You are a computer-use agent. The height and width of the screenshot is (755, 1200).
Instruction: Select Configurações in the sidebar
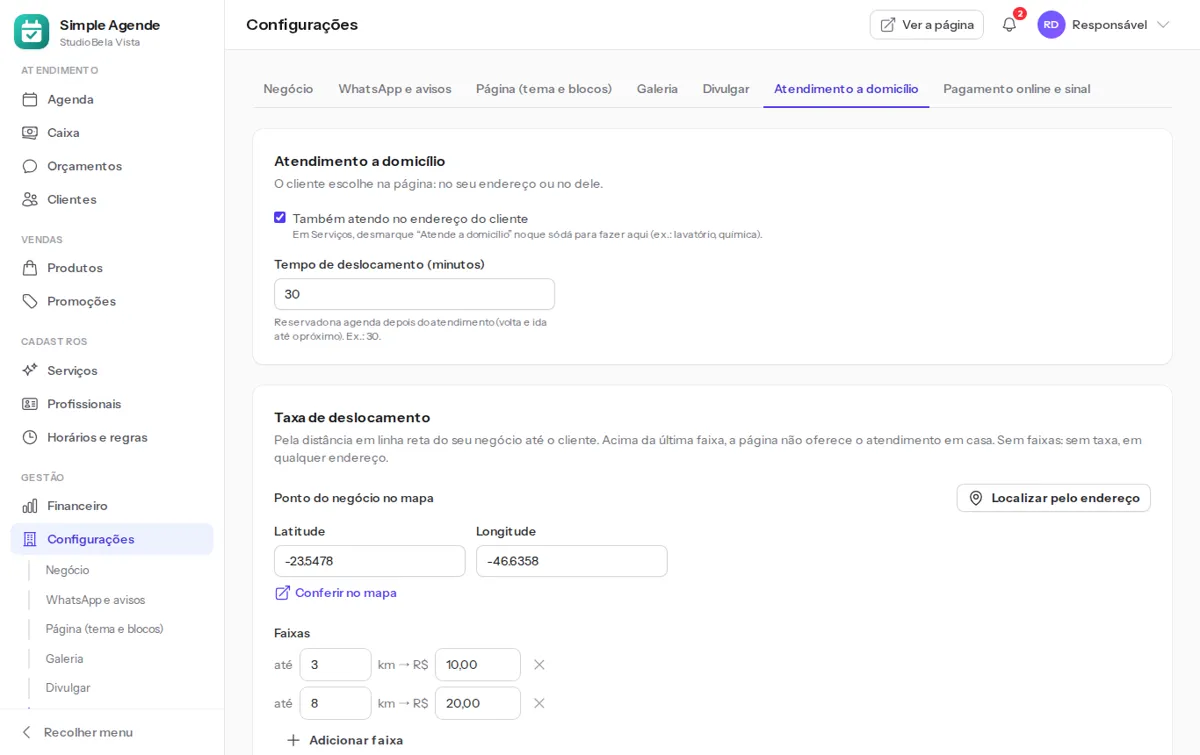[x=112, y=539]
